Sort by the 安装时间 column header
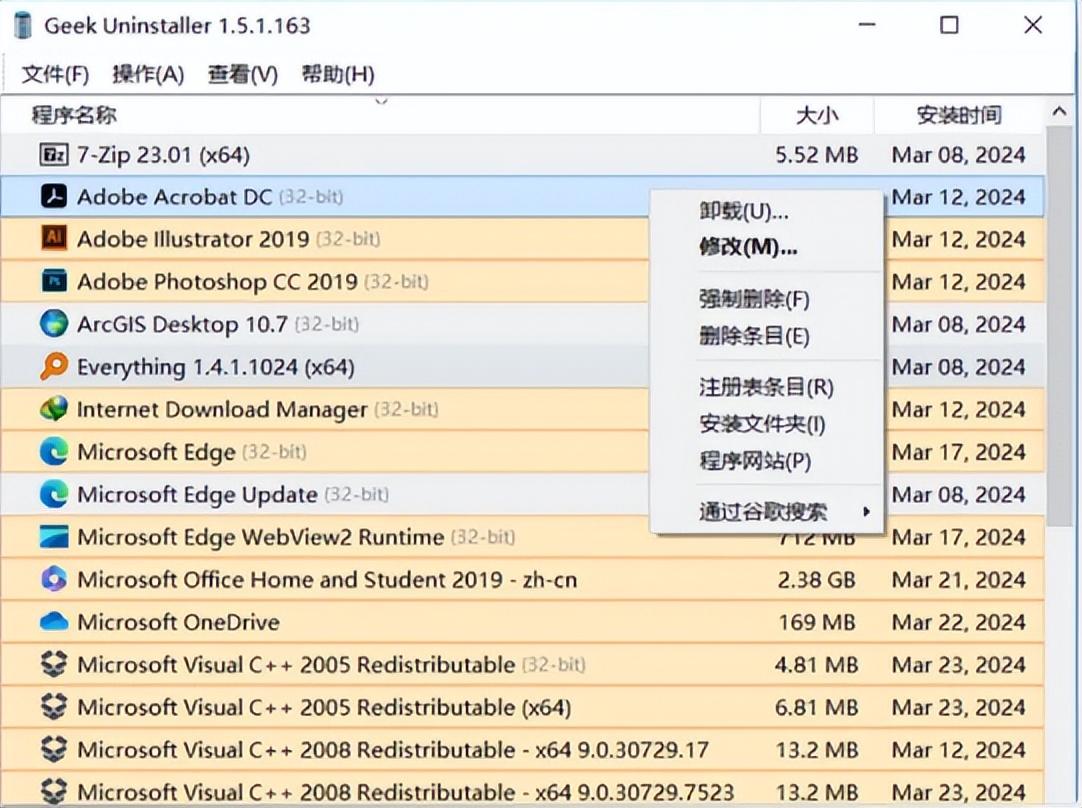This screenshot has height=808, width=1082. pyautogui.click(x=959, y=115)
